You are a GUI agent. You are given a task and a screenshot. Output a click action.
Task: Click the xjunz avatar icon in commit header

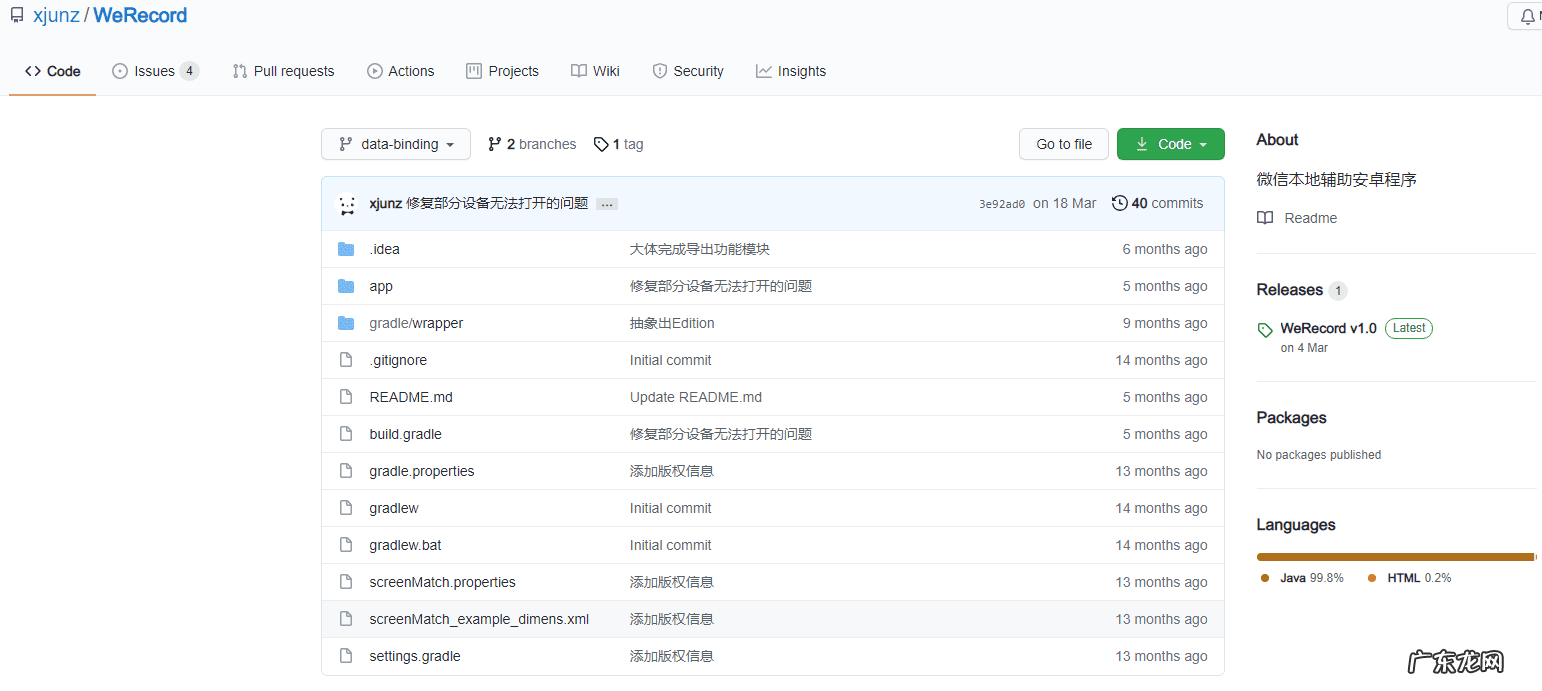coord(346,204)
